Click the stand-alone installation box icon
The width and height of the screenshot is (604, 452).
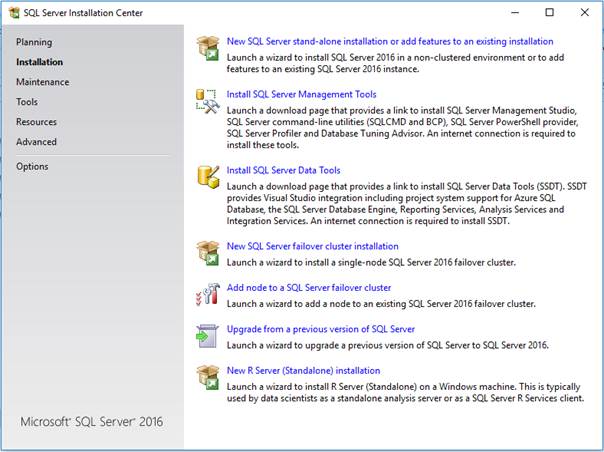[208, 48]
